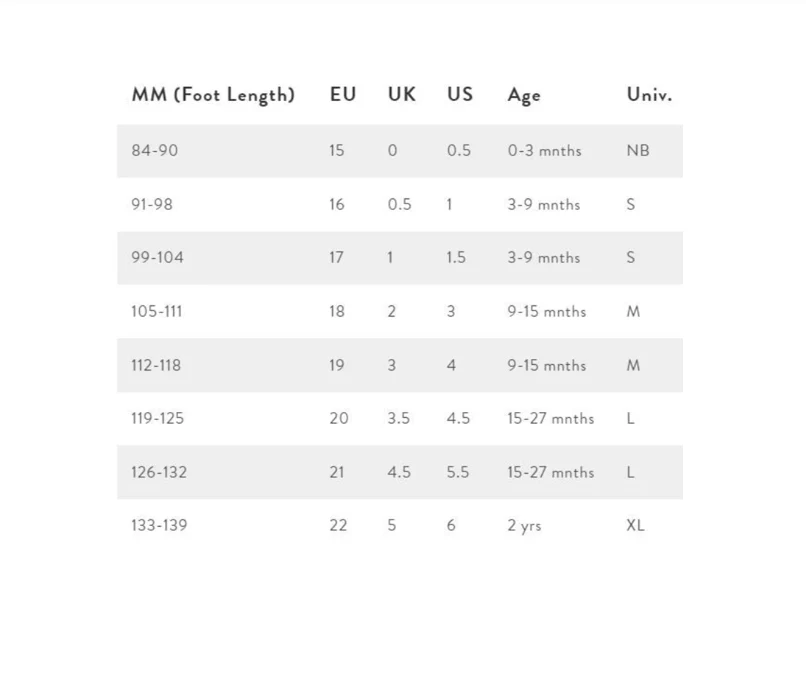This screenshot has width=806, height=696.
Task: Click EU size 18 cell
Action: [x=337, y=311]
